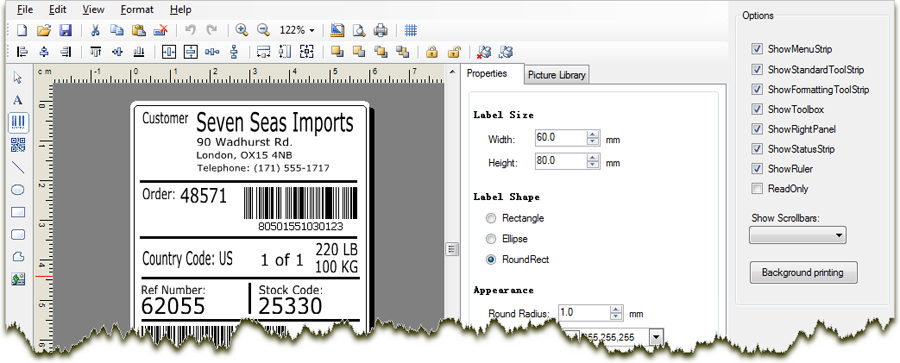Select the QR code tool
The width and height of the screenshot is (900, 363).
click(x=18, y=145)
